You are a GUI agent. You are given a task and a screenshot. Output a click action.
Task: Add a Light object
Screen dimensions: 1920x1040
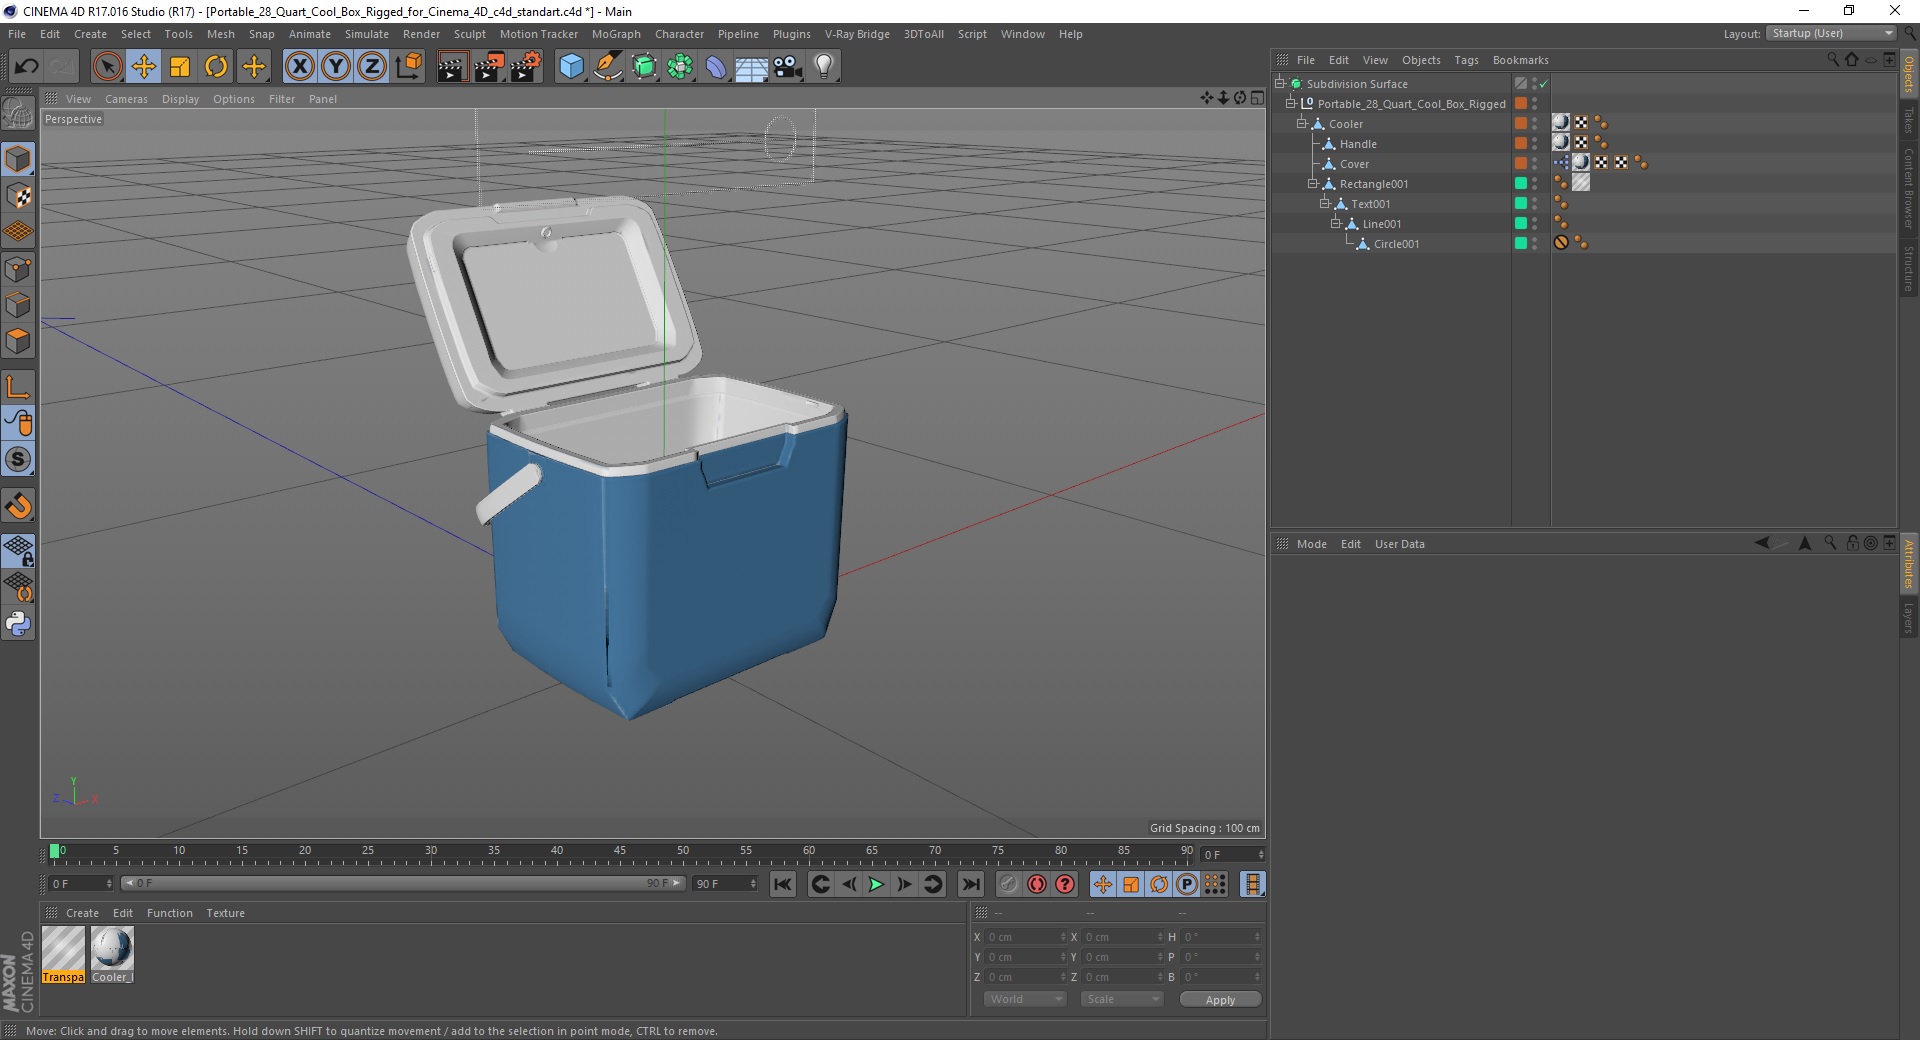824,67
